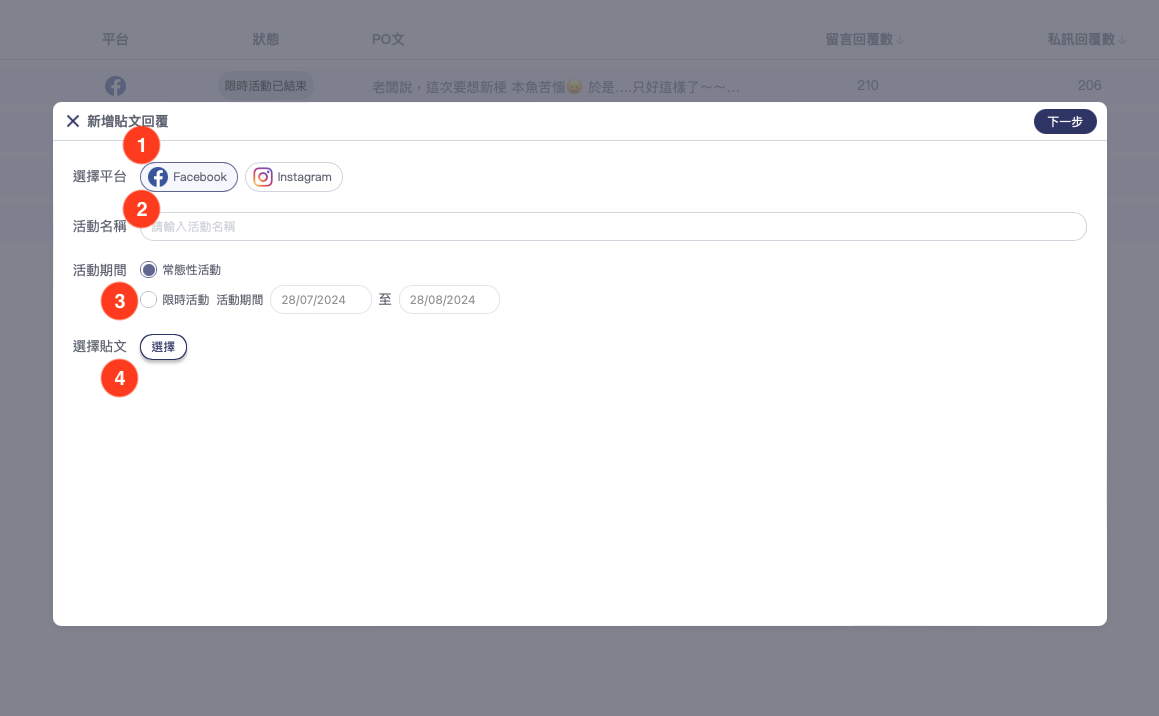Click the red step 2 marker
This screenshot has height=716, width=1159.
[141, 209]
